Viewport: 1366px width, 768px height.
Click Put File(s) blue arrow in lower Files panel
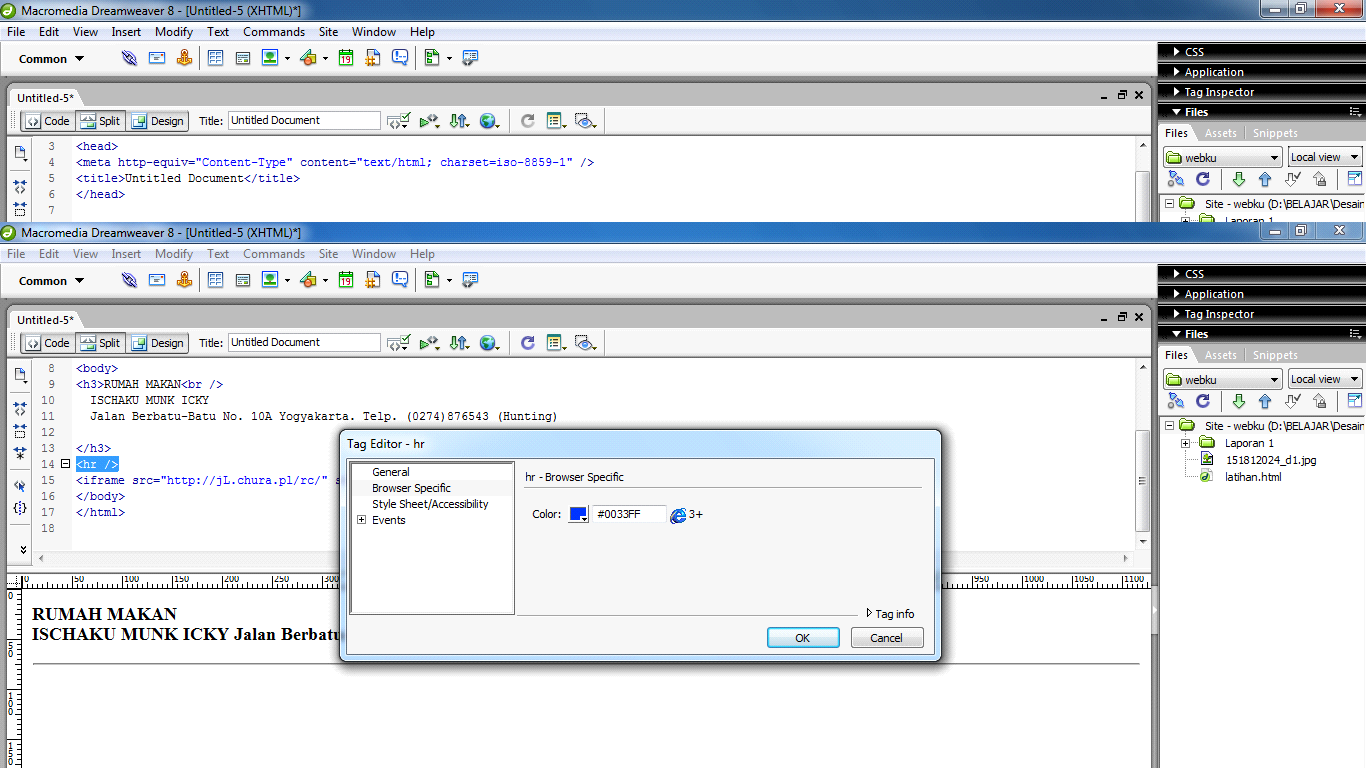[x=1265, y=401]
